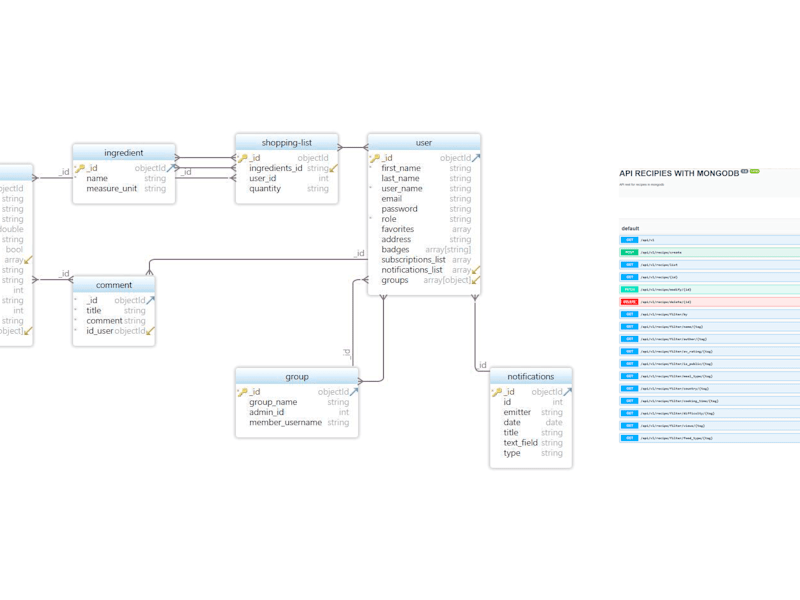800x600 pixels.
Task: Expand the DELETE recipe endpoint
Action: tap(710, 302)
